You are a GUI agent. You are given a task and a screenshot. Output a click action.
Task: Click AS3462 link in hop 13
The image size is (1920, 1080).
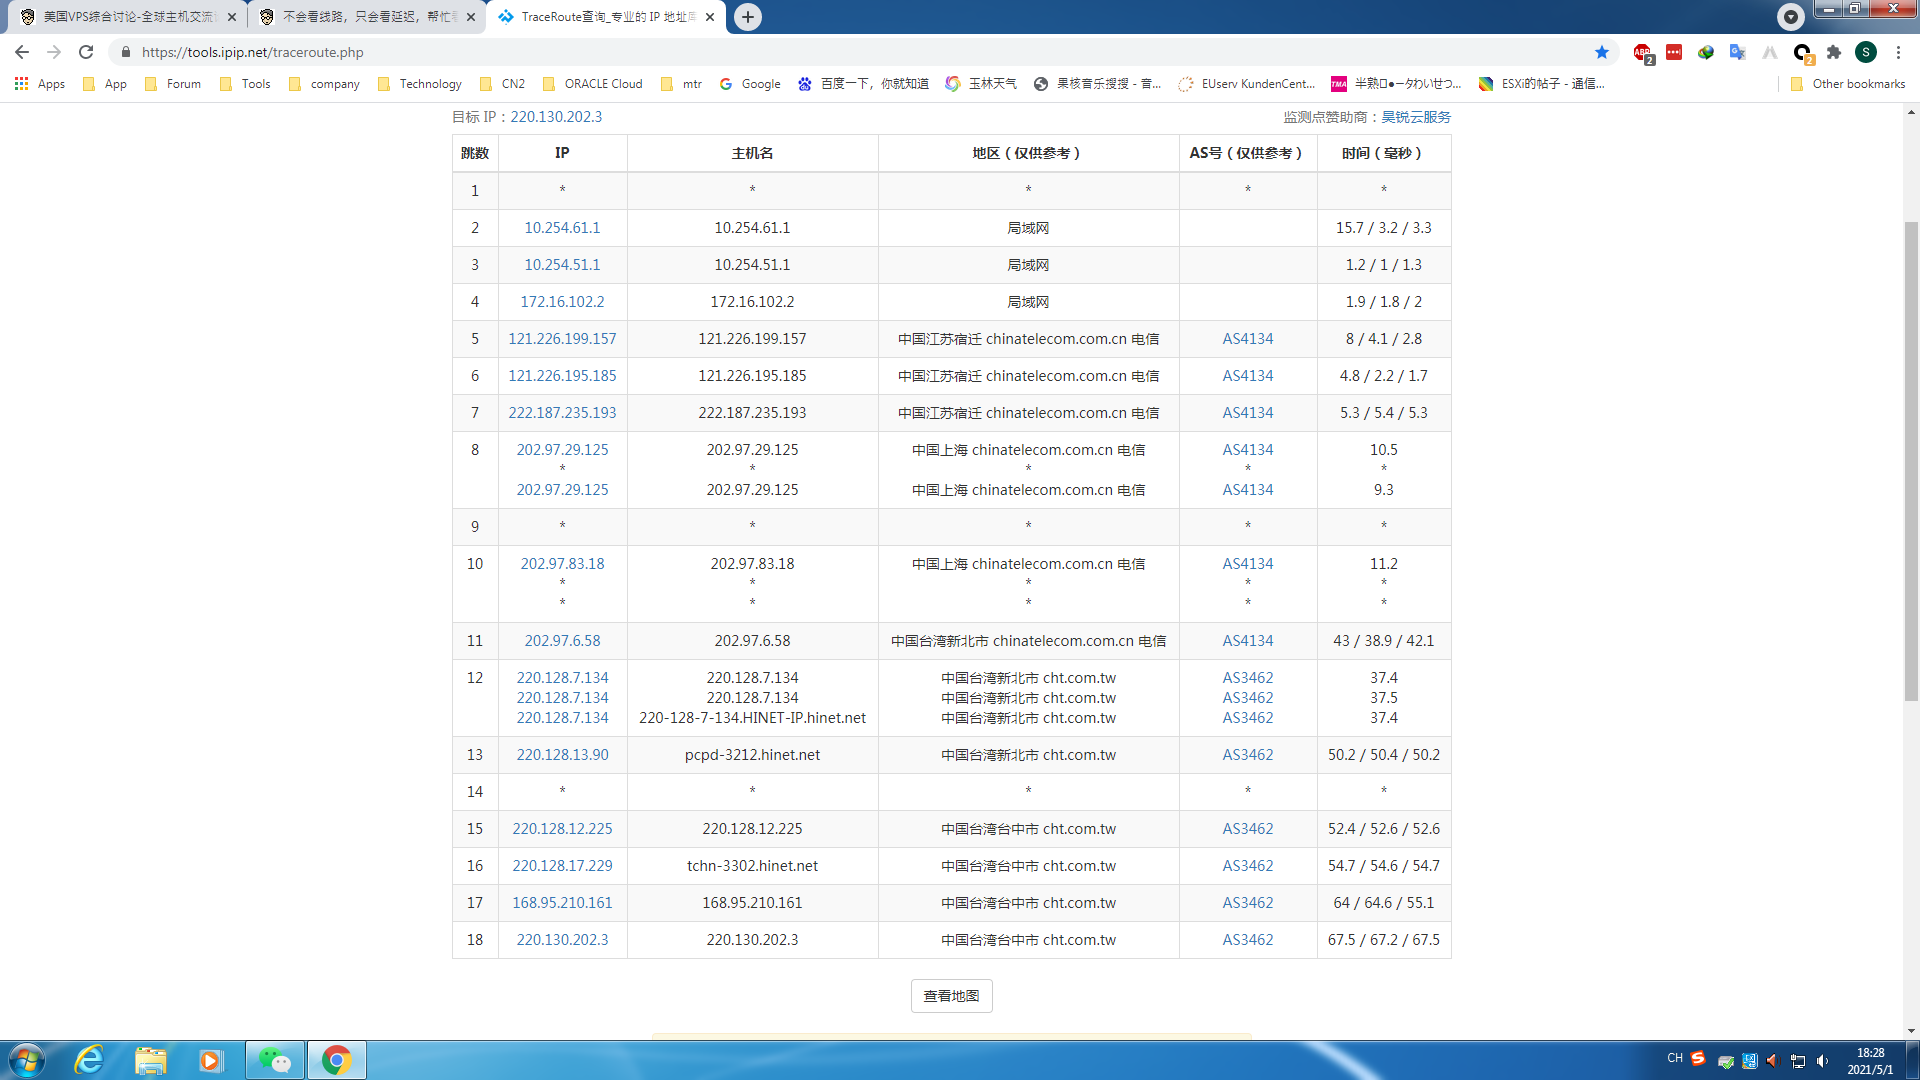[1247, 755]
